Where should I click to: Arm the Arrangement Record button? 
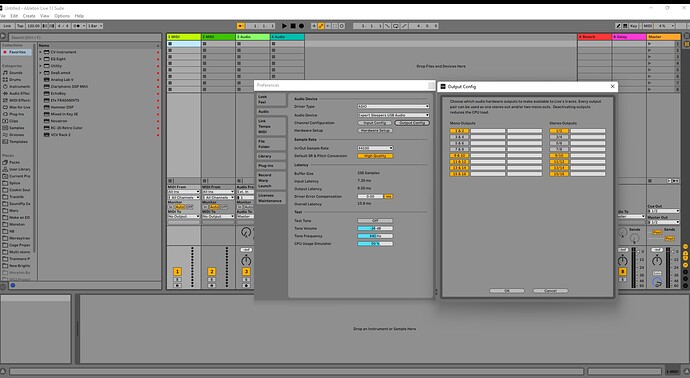[301, 26]
